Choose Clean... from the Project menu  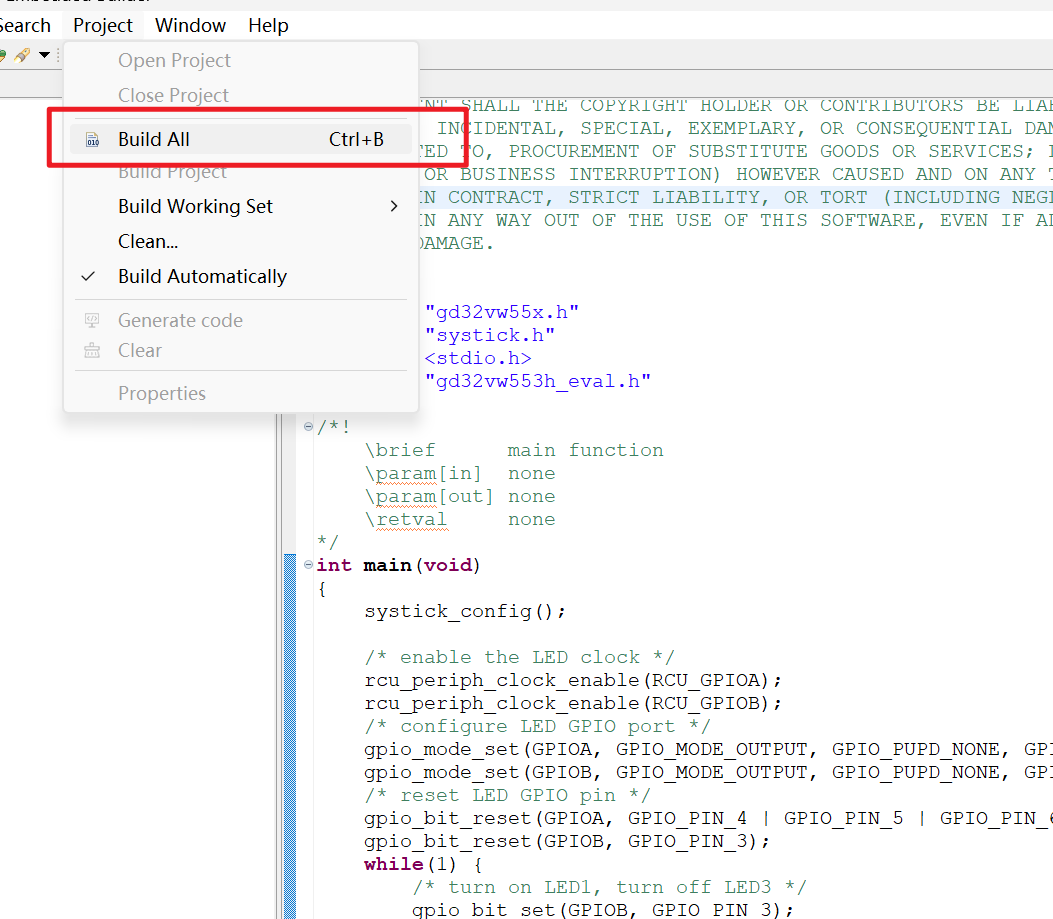pos(148,242)
